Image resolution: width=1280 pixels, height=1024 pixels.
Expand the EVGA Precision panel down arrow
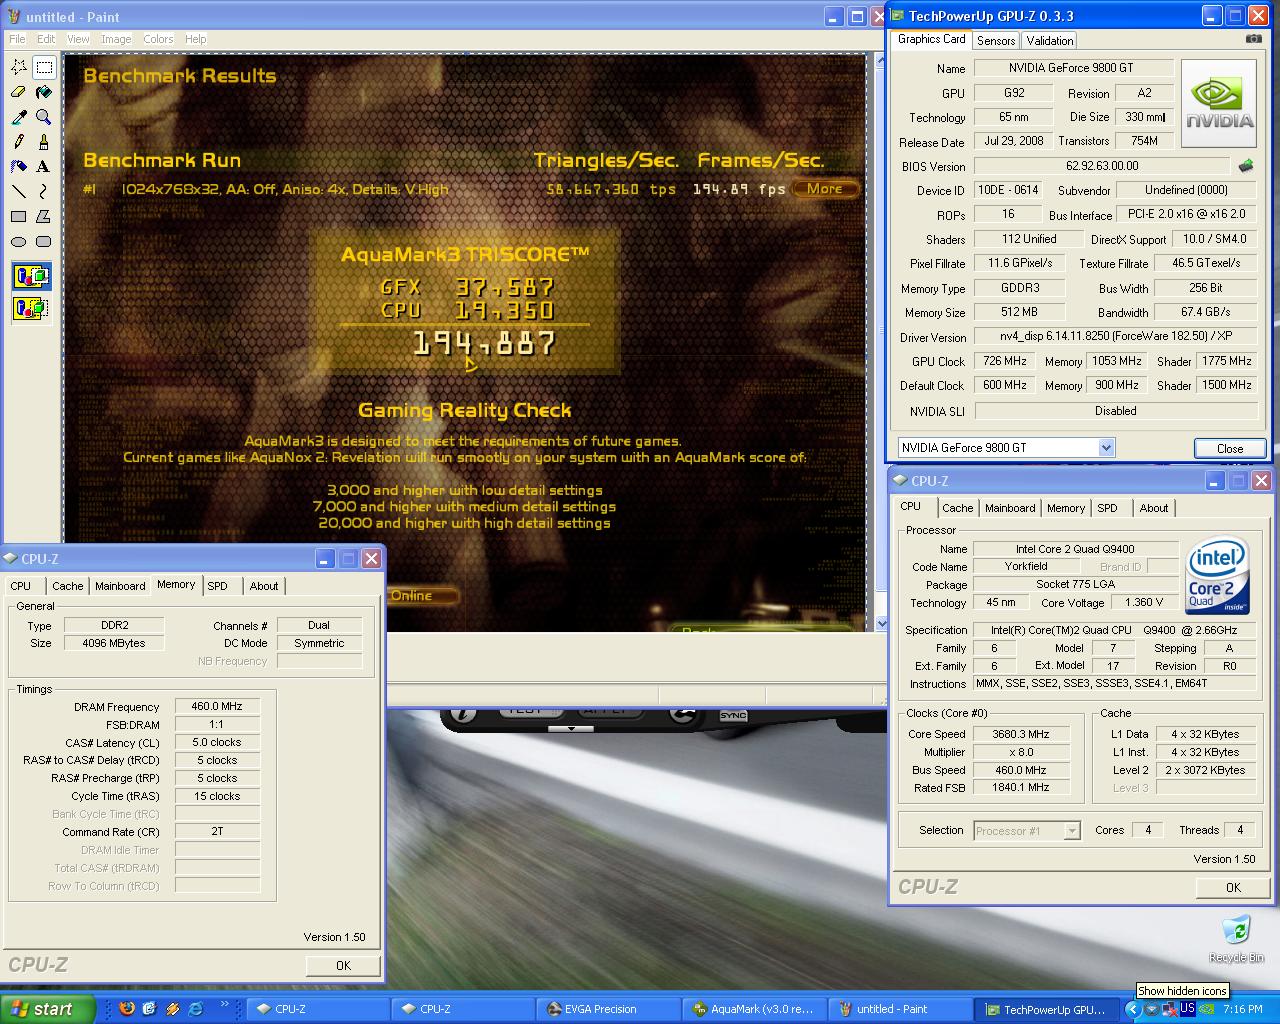click(572, 728)
